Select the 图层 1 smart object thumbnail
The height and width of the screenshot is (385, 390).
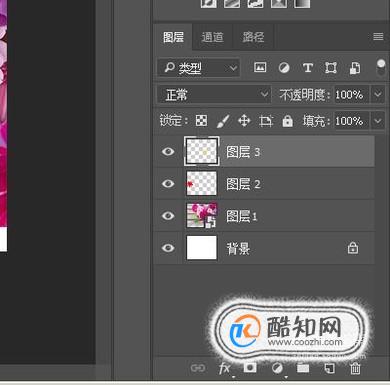(202, 215)
